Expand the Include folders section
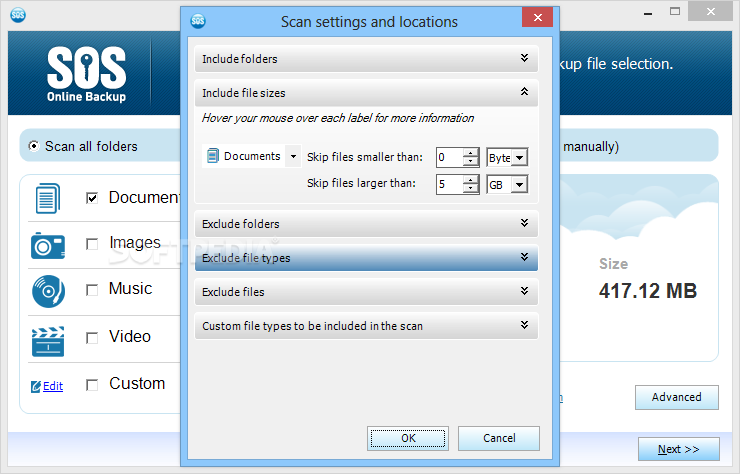740x474 pixels. pyautogui.click(x=366, y=59)
